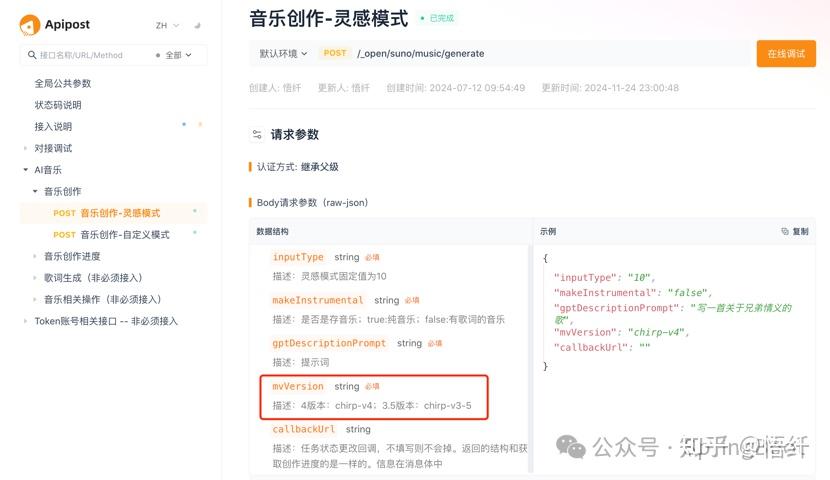830x480 pixels.
Task: Click the inputType parameter name
Action: tap(298, 257)
